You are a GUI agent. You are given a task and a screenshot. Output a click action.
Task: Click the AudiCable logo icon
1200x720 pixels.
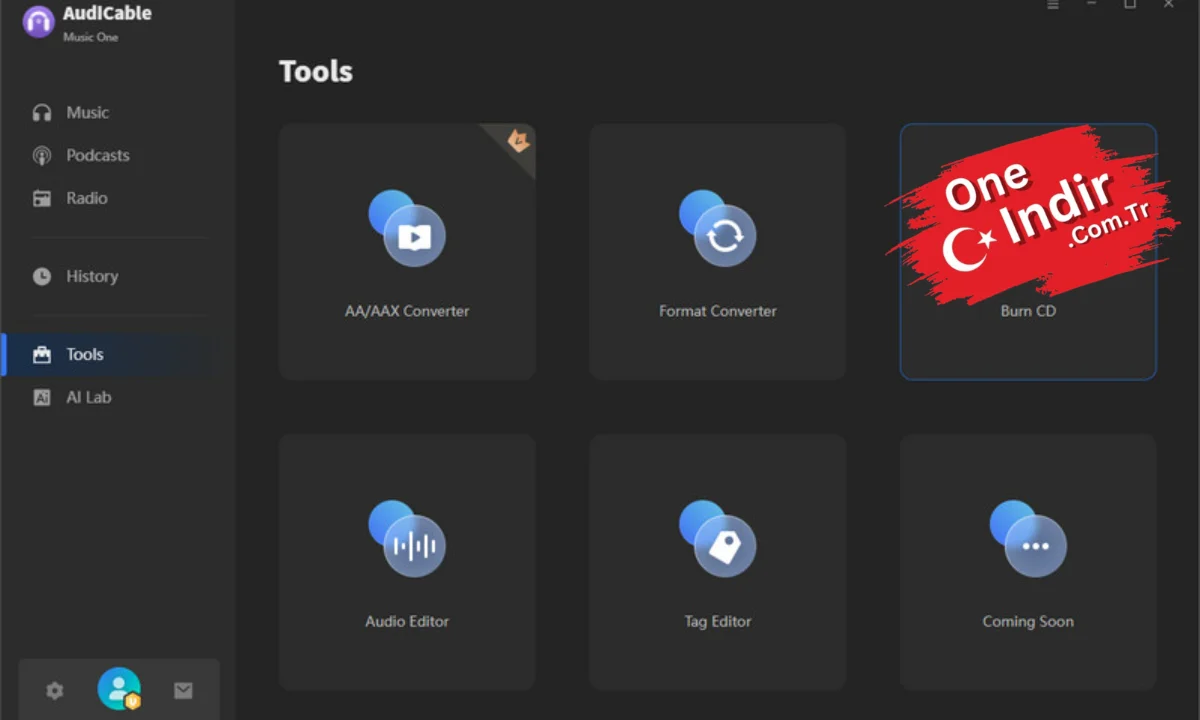click(x=38, y=21)
